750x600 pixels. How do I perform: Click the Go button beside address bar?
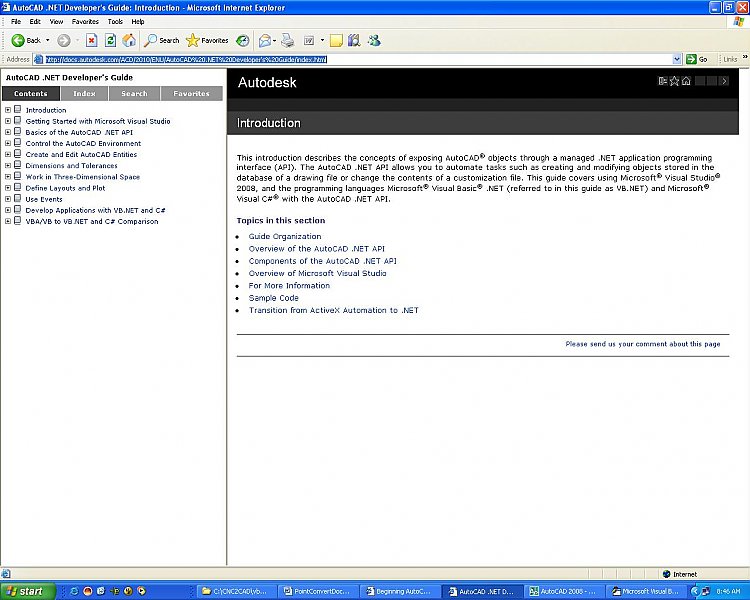(x=697, y=59)
